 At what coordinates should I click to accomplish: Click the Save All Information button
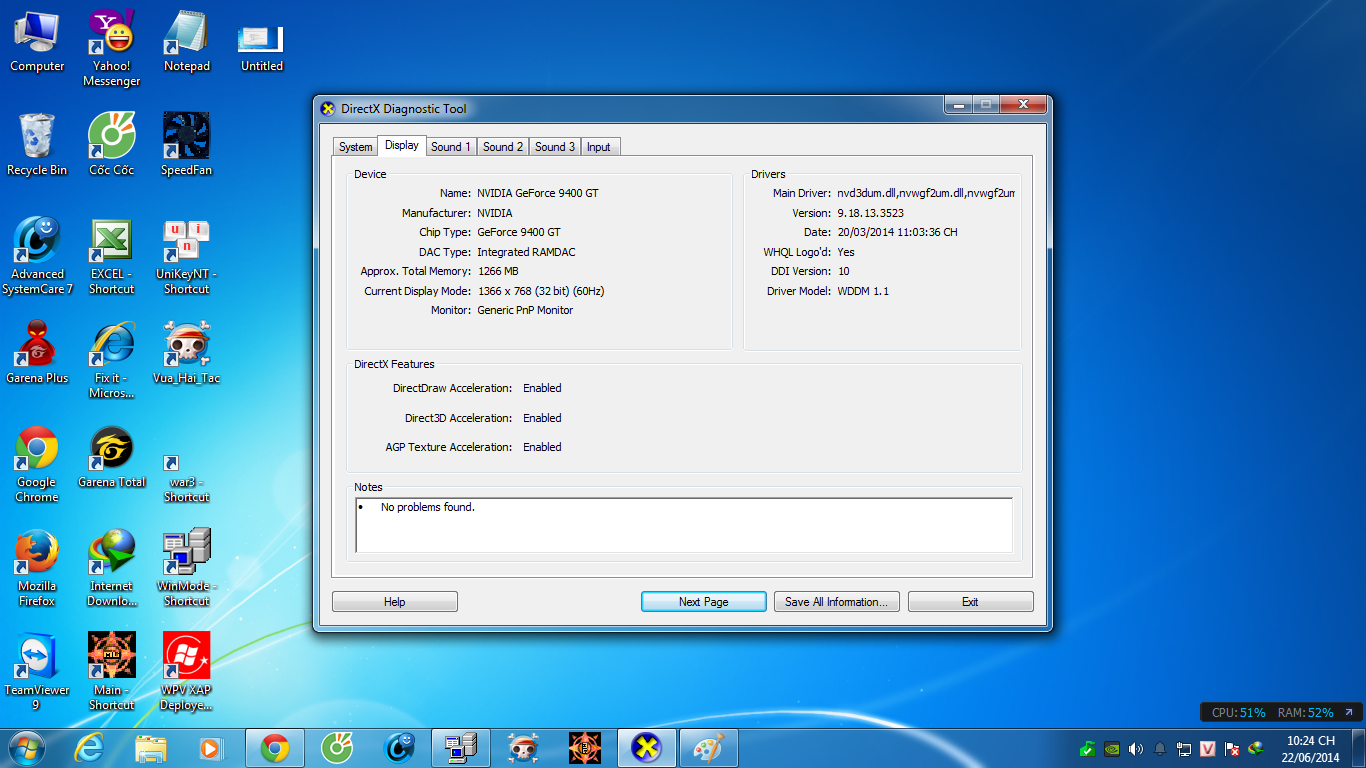[x=836, y=602]
